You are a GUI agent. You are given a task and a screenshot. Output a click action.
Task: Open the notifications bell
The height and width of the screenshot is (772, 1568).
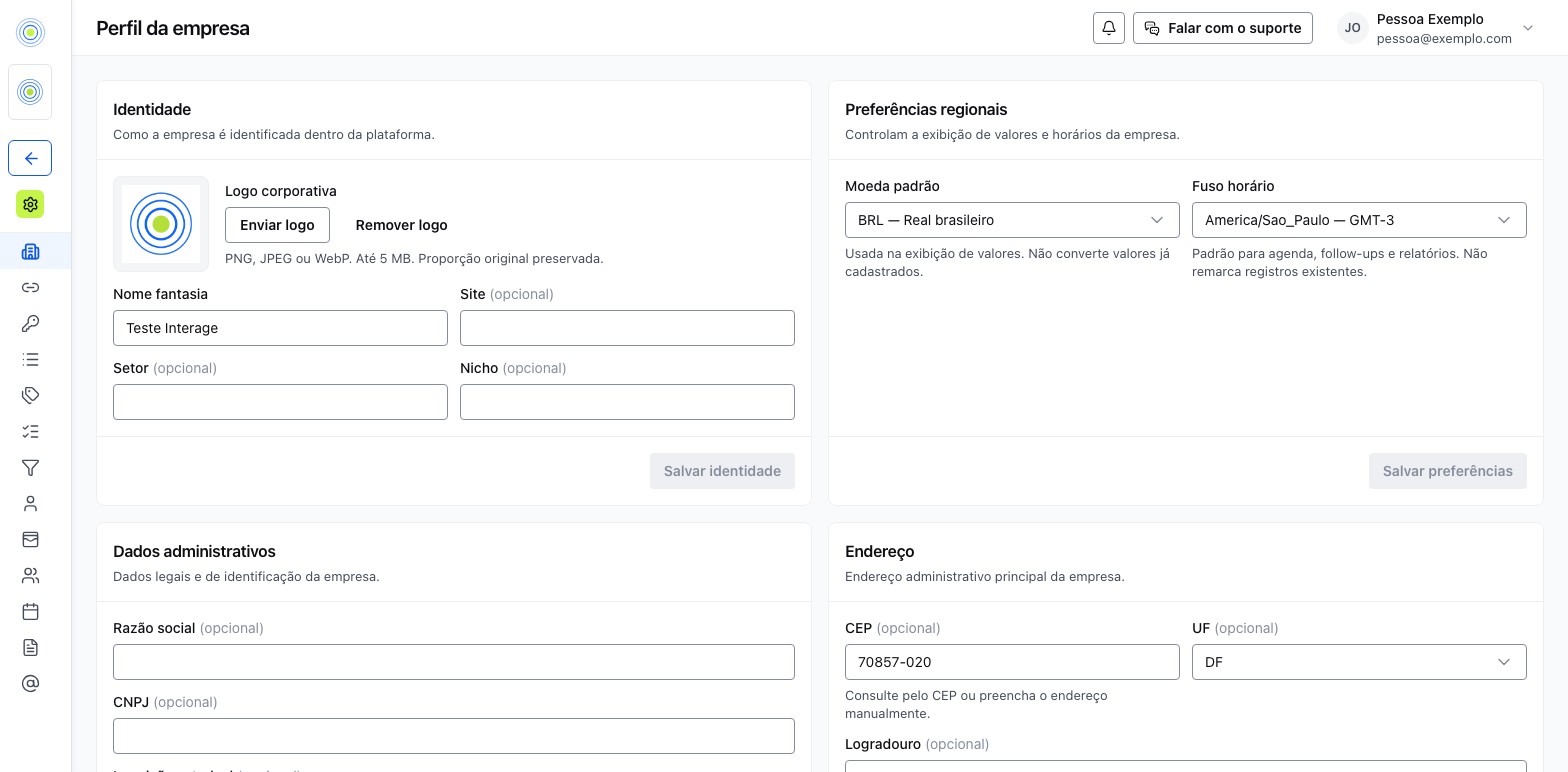[x=1109, y=28]
